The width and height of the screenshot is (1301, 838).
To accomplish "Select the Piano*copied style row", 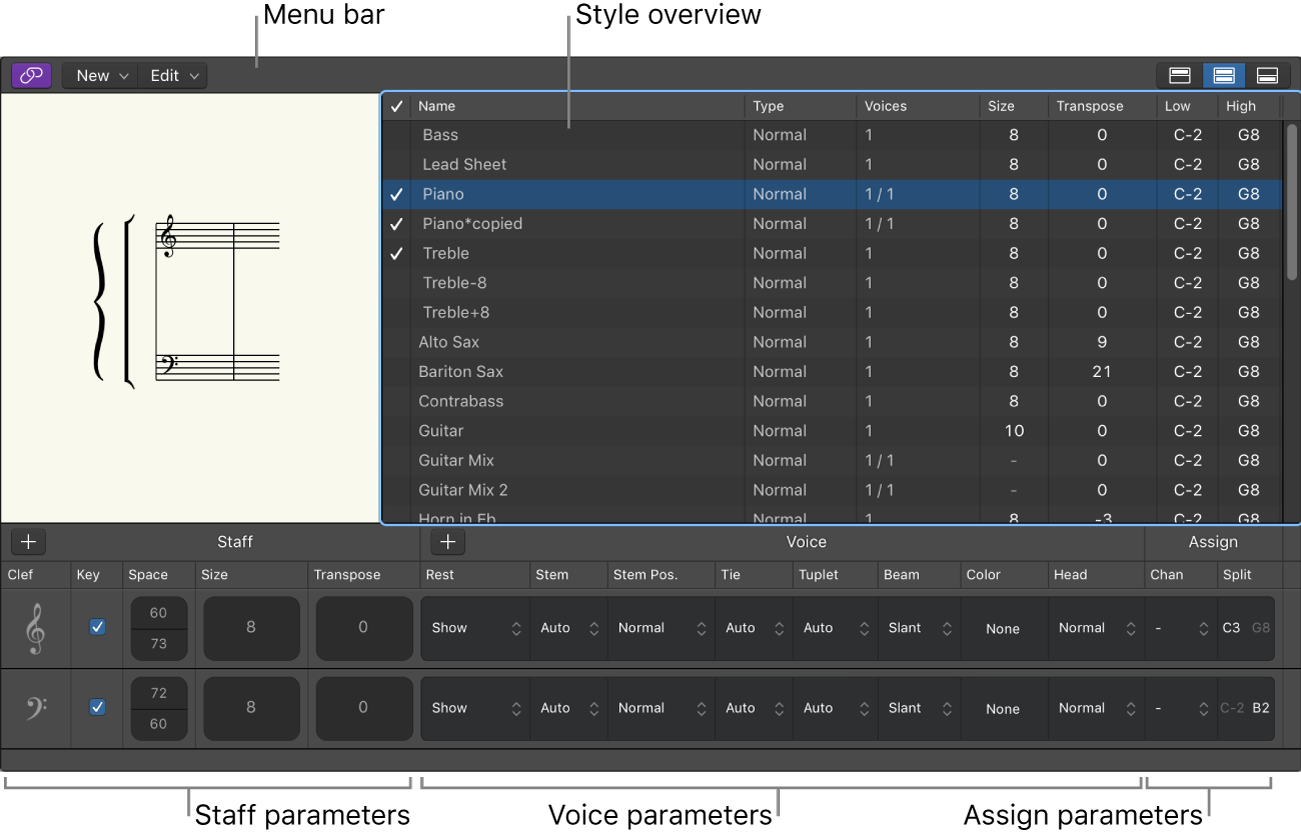I will (832, 224).
